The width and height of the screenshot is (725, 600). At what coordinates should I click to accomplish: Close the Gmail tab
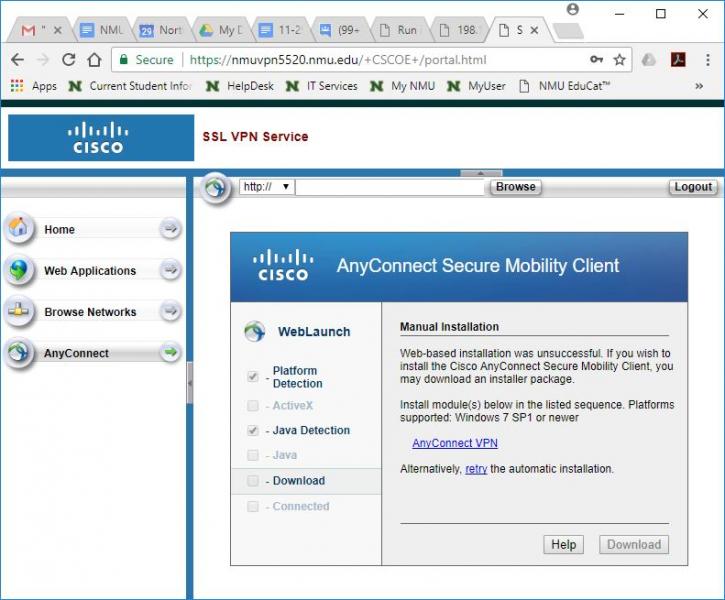click(x=58, y=31)
